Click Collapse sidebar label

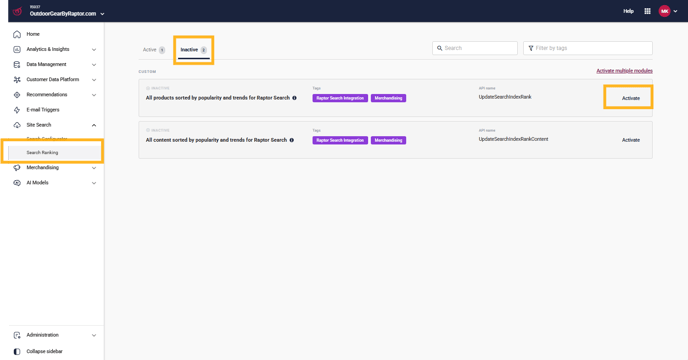(x=44, y=351)
